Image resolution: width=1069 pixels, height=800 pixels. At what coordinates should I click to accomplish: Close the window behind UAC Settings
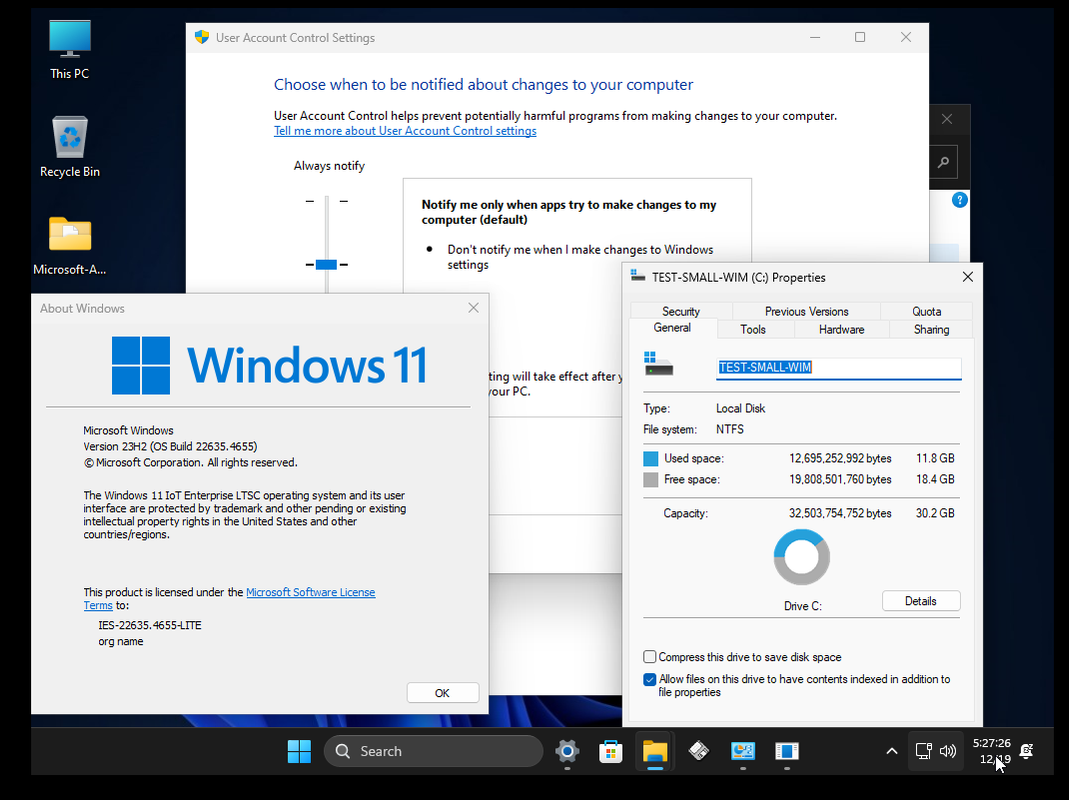pos(947,119)
